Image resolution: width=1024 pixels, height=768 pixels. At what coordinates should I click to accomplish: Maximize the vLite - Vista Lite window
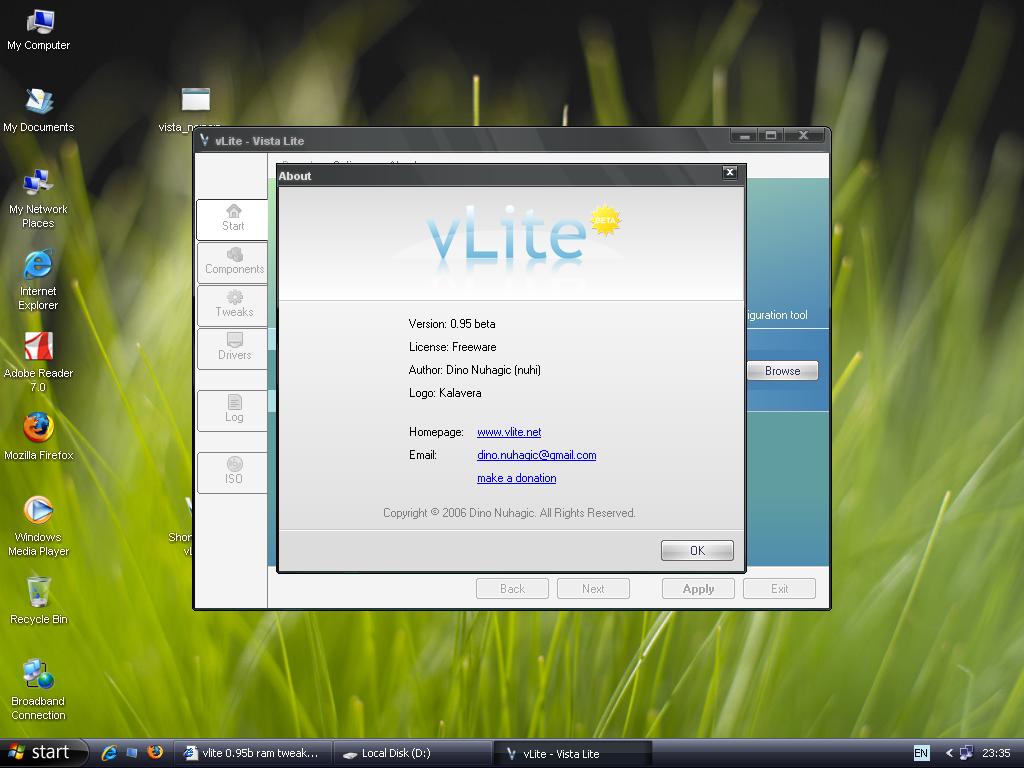point(771,135)
